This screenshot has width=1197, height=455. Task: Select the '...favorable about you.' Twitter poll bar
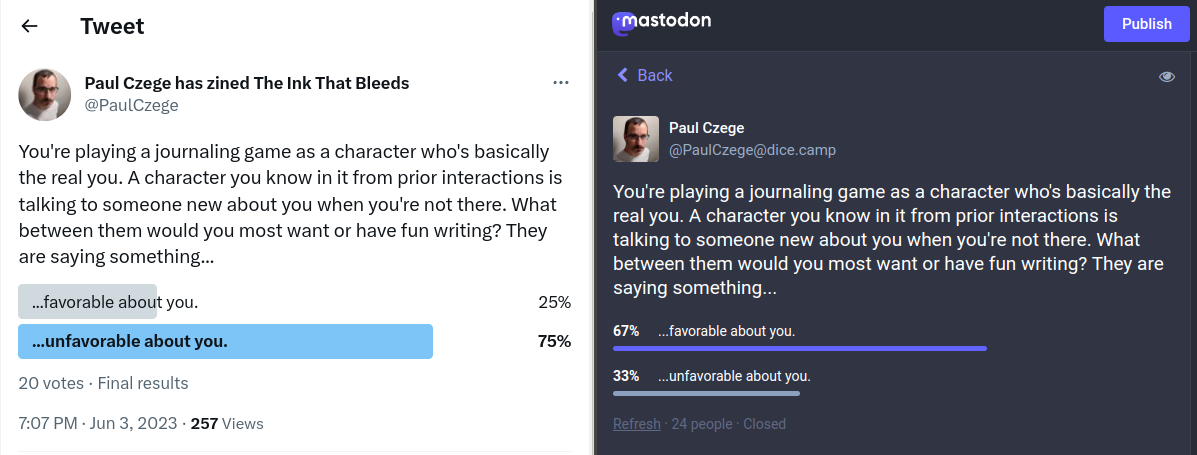(x=88, y=302)
